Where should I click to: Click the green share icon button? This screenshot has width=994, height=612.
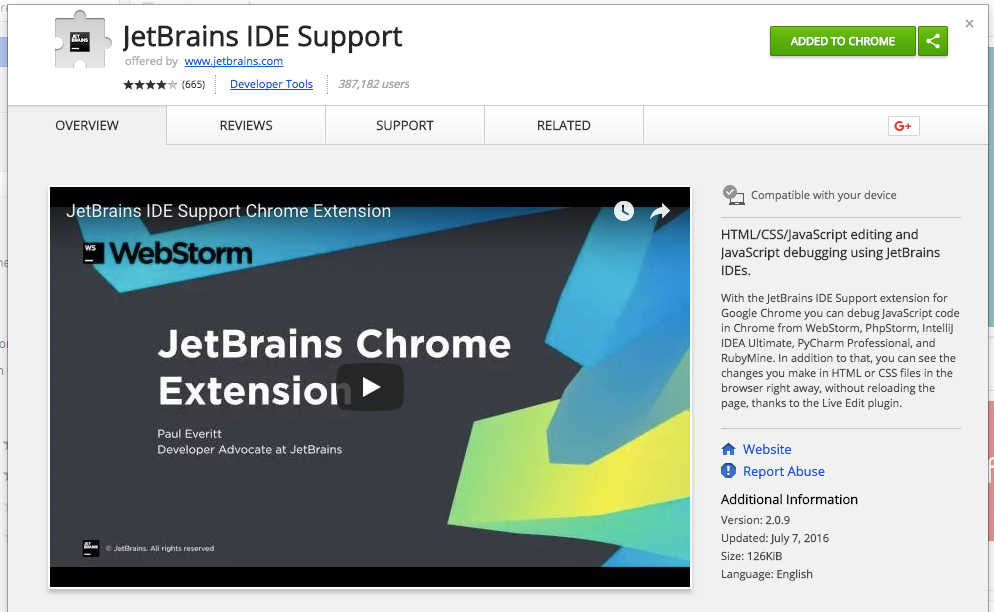tap(933, 41)
